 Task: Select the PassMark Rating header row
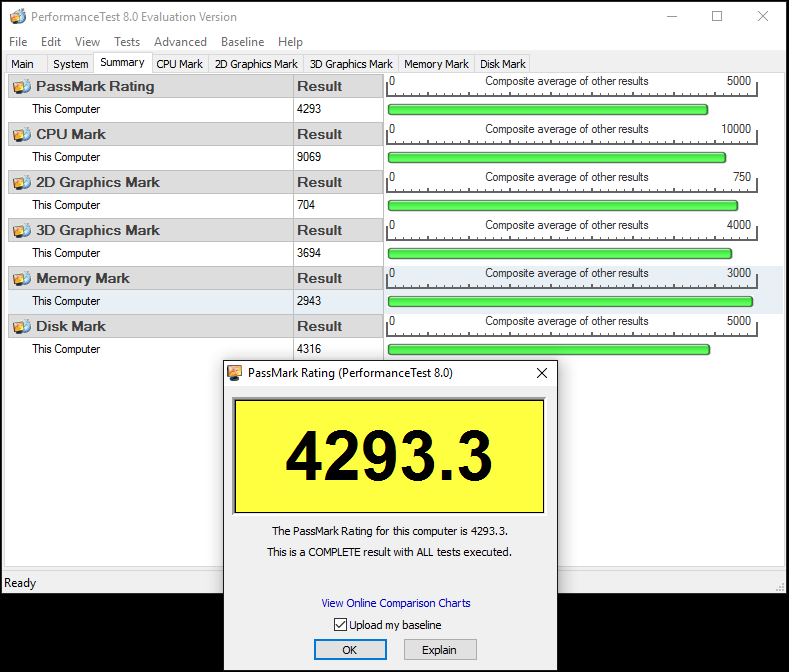[196, 86]
